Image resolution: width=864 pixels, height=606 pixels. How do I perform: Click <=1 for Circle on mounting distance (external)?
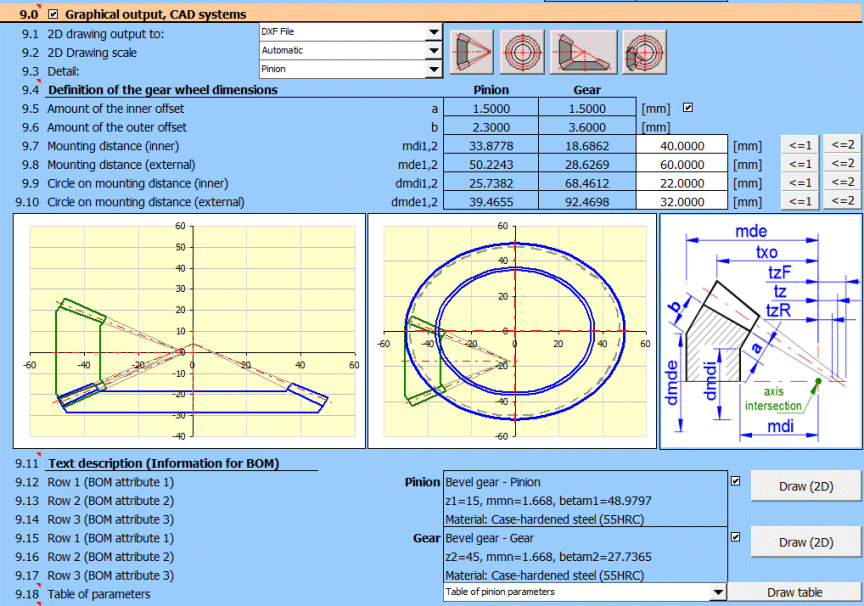point(800,201)
